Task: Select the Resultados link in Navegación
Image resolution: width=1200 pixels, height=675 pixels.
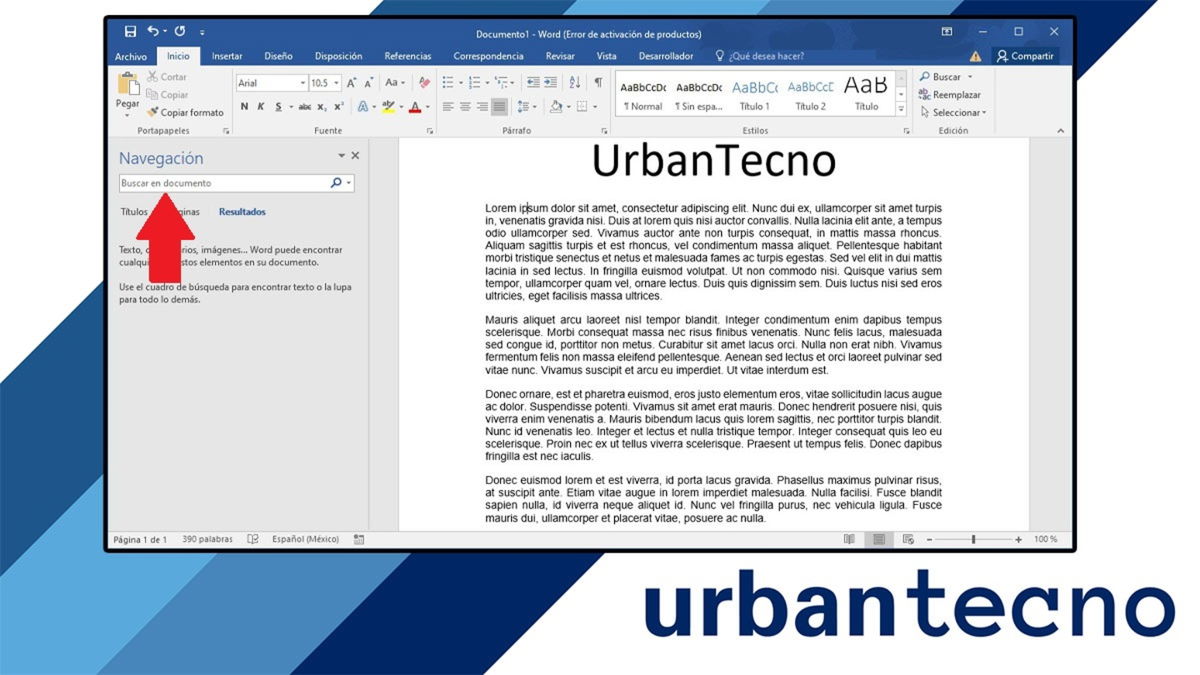Action: pos(243,211)
